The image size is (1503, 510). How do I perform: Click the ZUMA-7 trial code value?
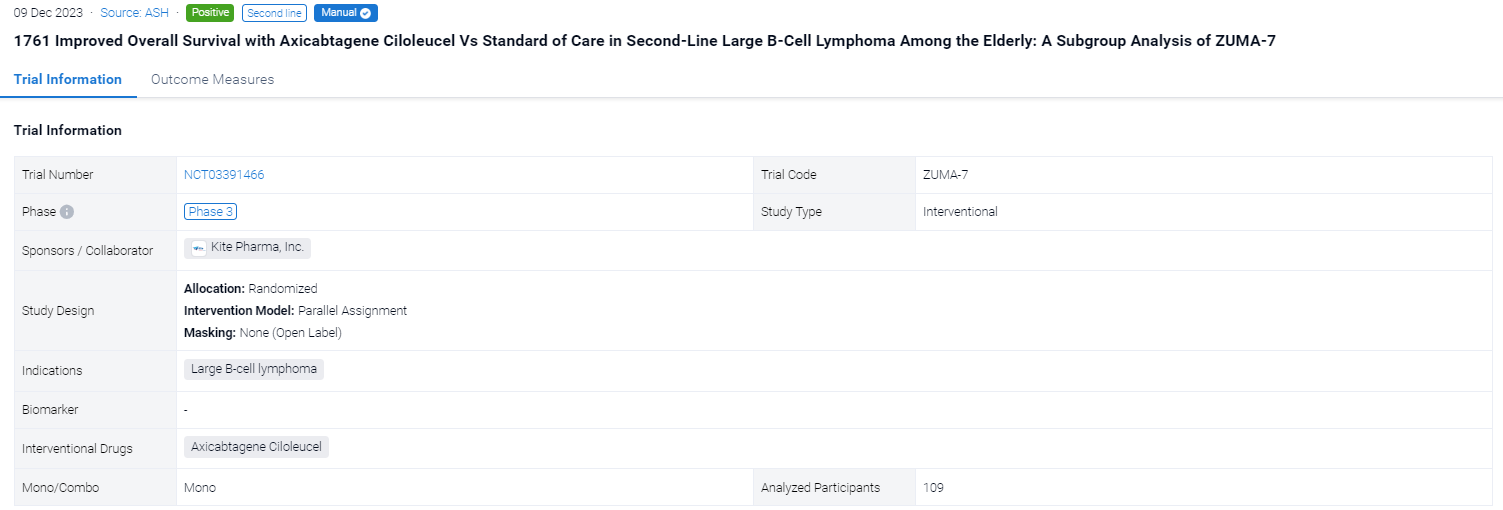point(945,174)
